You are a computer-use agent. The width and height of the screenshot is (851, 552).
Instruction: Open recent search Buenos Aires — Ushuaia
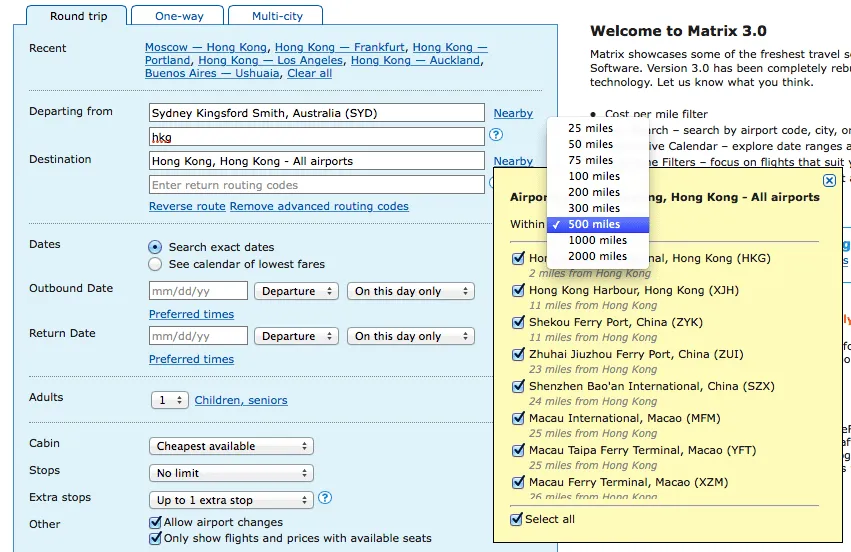pos(212,73)
